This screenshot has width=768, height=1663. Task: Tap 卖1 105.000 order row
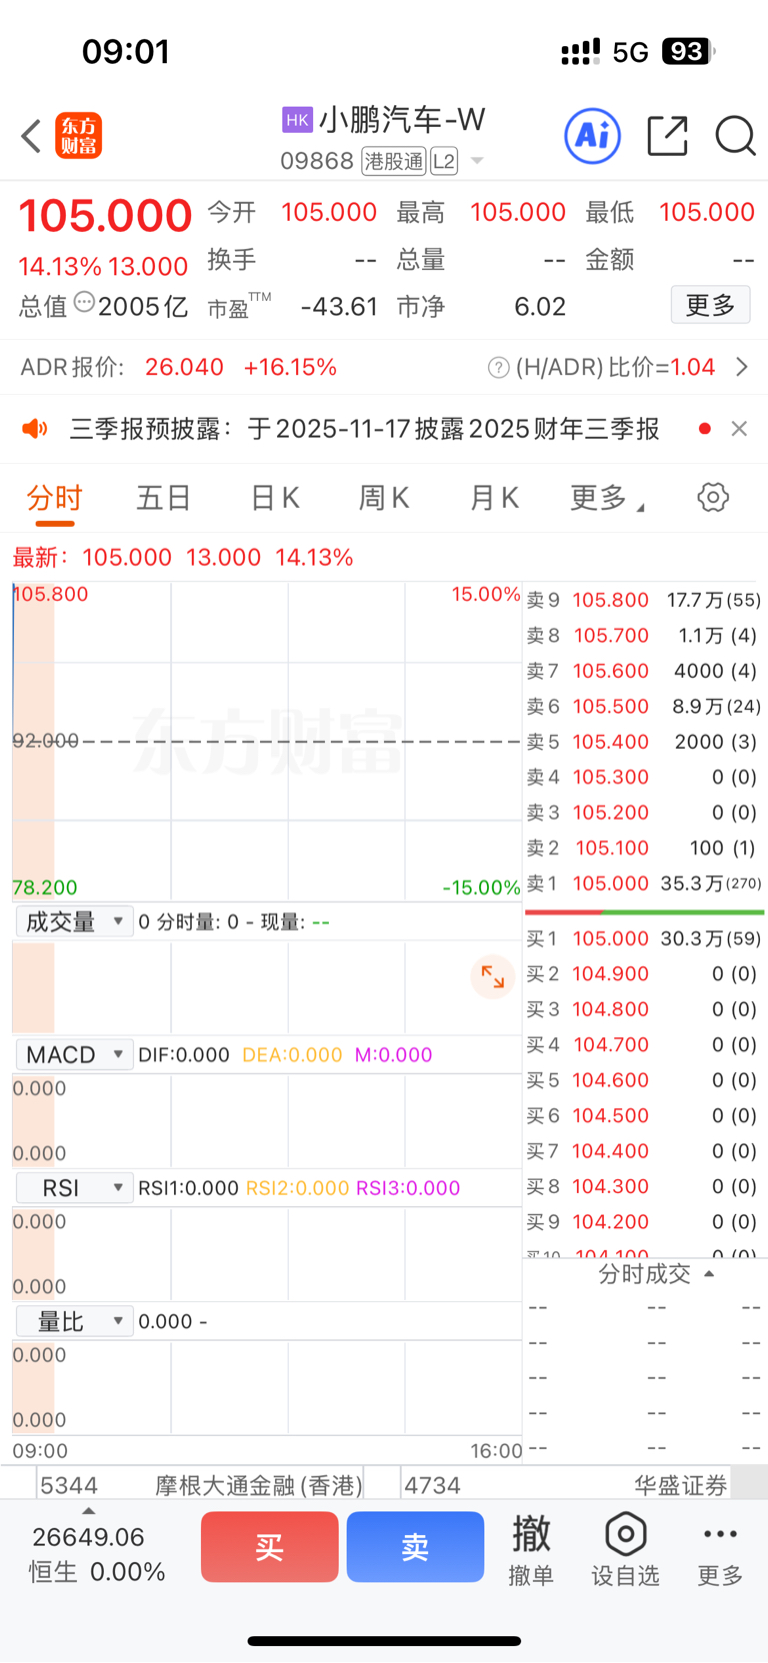click(643, 884)
